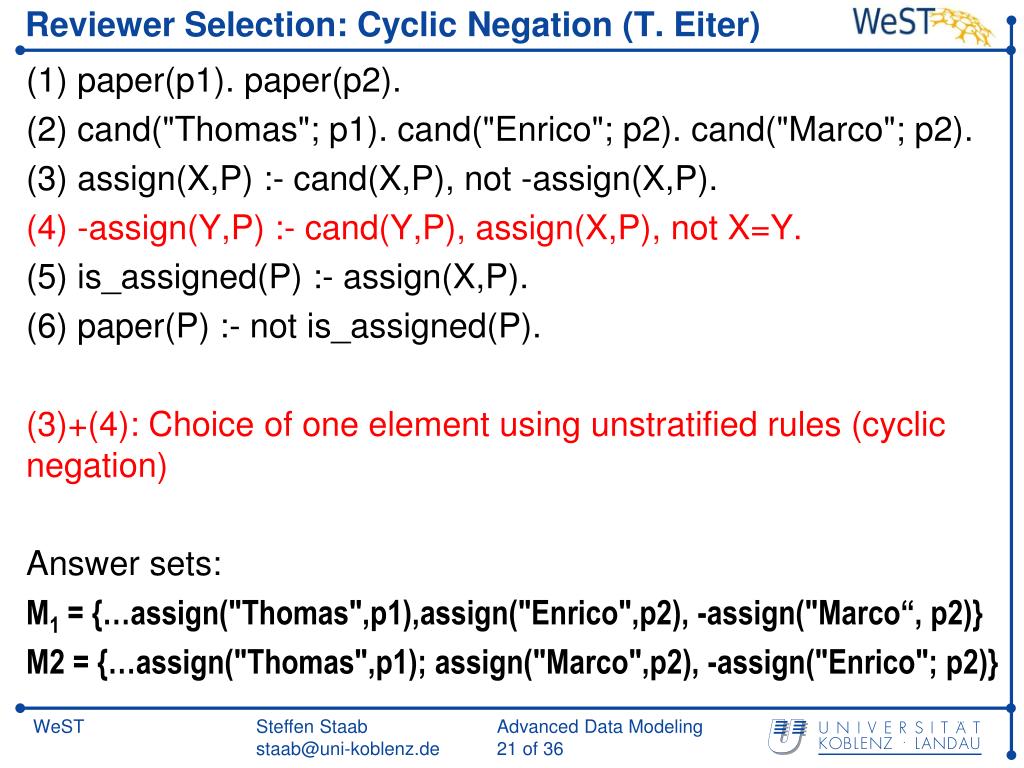The image size is (1024, 768).
Task: Click the WeST logo at top right
Action: pyautogui.click(x=923, y=25)
